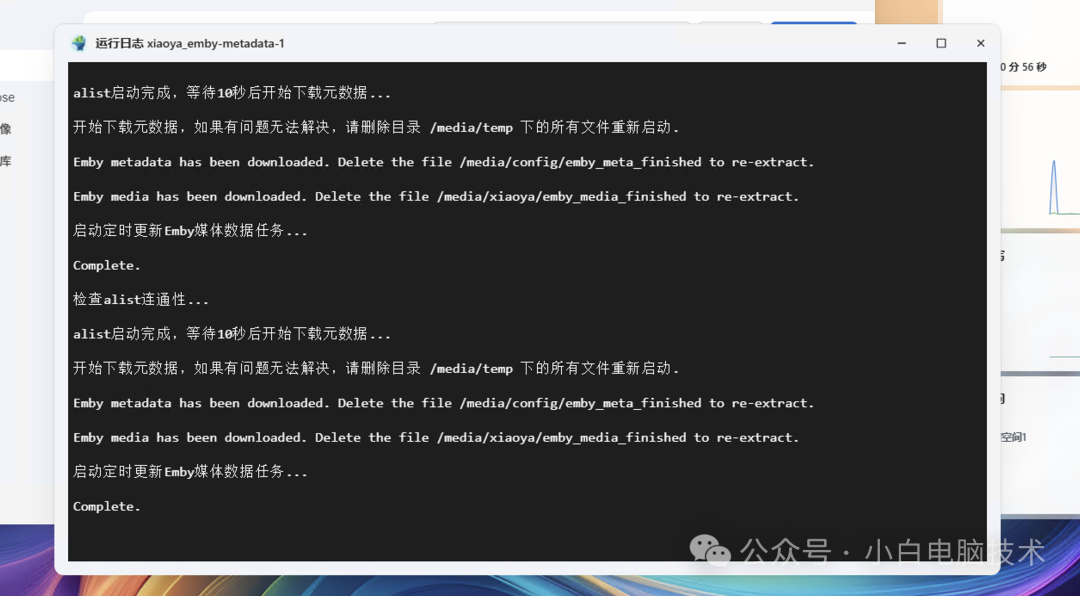Click the blue spike chart in background window
Screen dimensions: 1080x596
pos(1054,187)
